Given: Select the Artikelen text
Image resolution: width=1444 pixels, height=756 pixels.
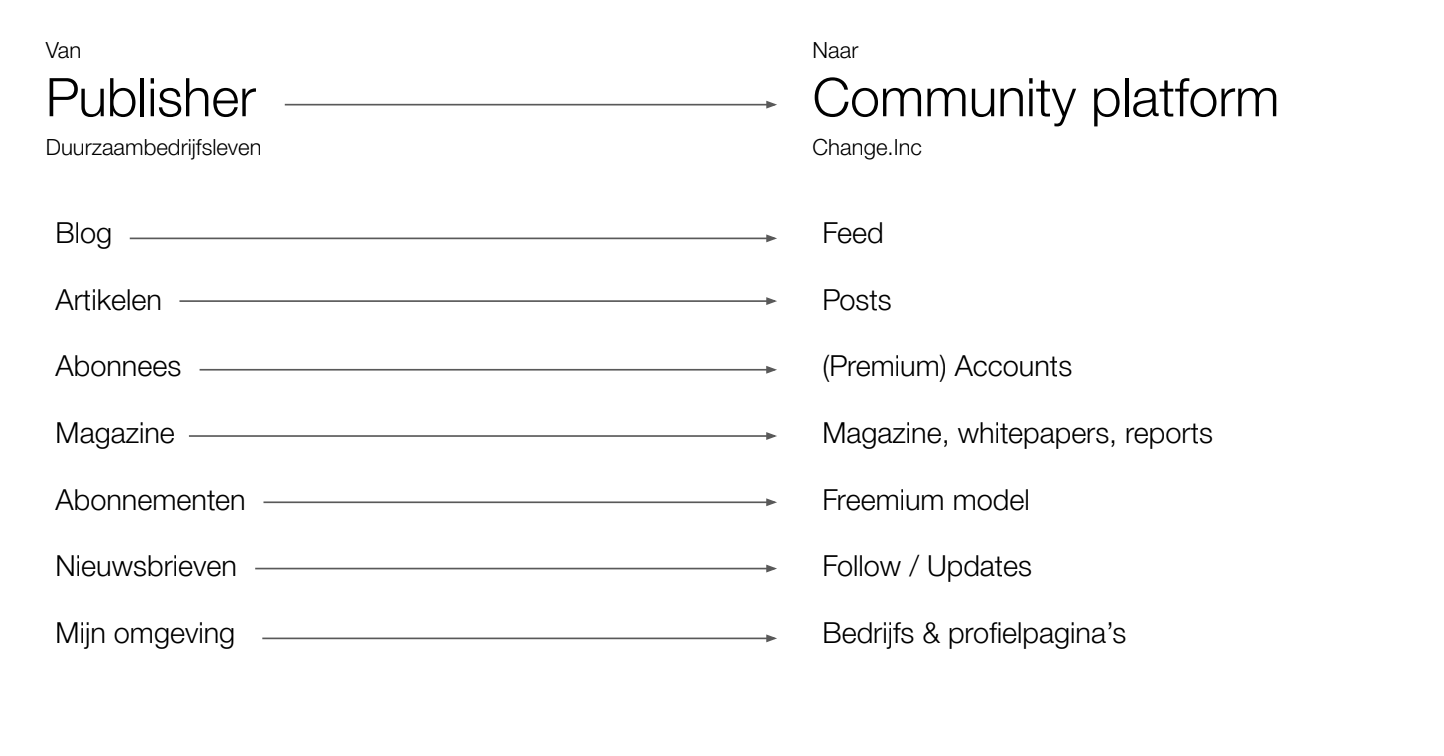Looking at the screenshot, I should (108, 301).
